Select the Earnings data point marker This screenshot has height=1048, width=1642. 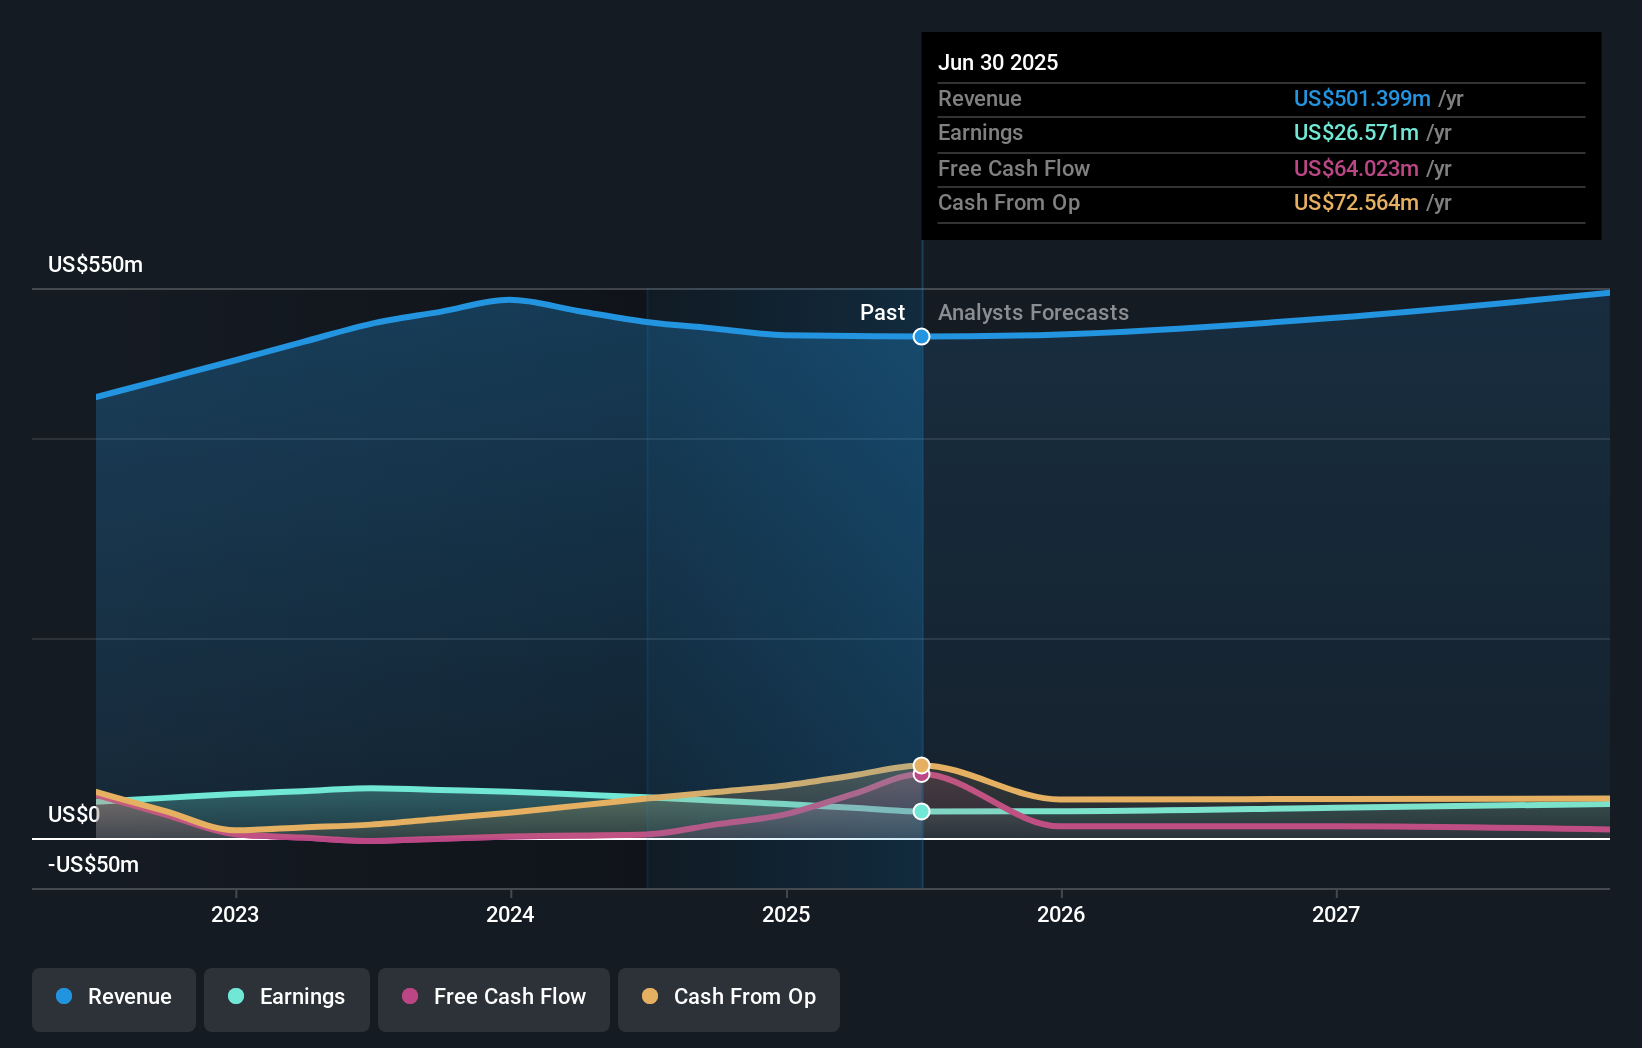click(x=922, y=811)
